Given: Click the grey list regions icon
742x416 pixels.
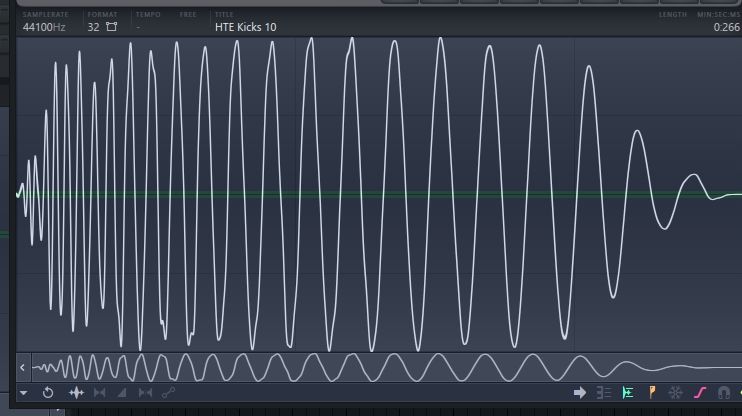Looking at the screenshot, I should (604, 393).
